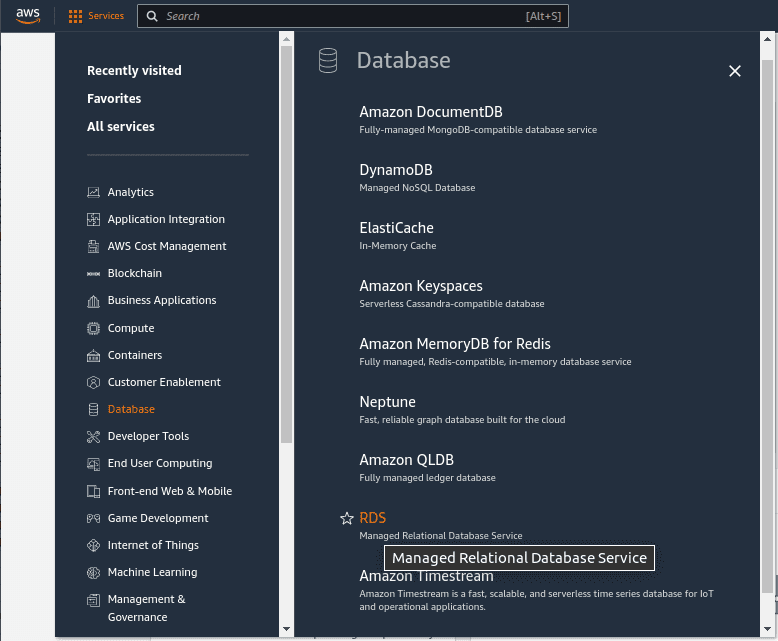Click the Internet of Things icon

click(93, 545)
